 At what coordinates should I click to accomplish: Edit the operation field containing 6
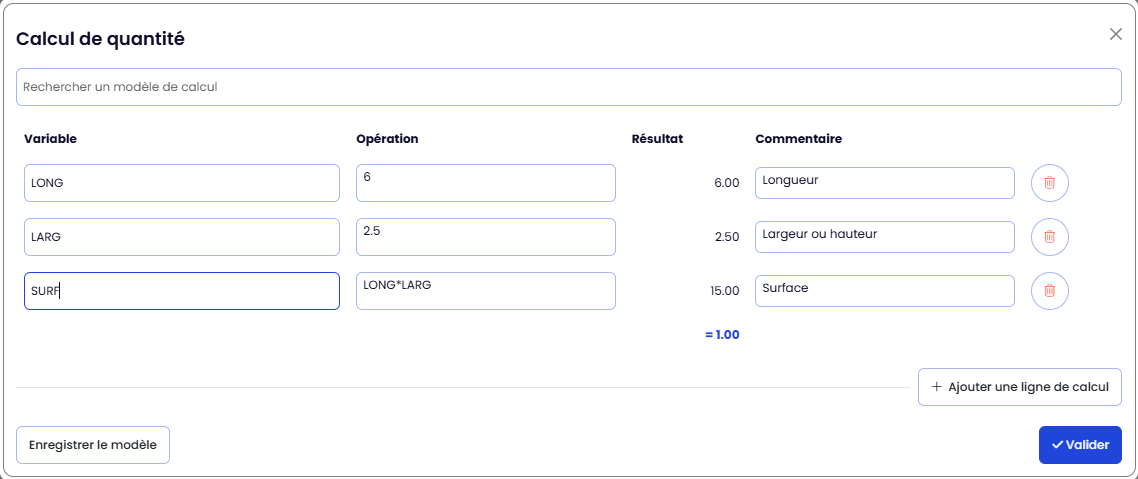click(x=485, y=183)
